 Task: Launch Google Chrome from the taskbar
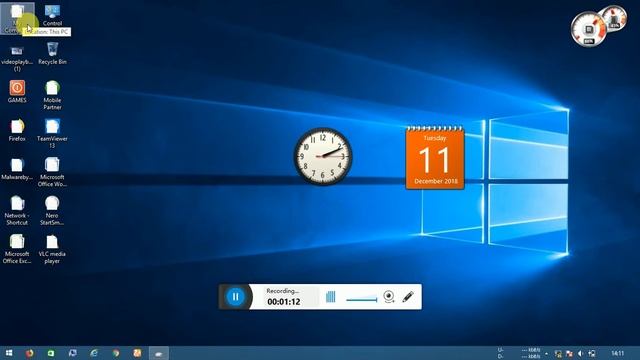116,353
